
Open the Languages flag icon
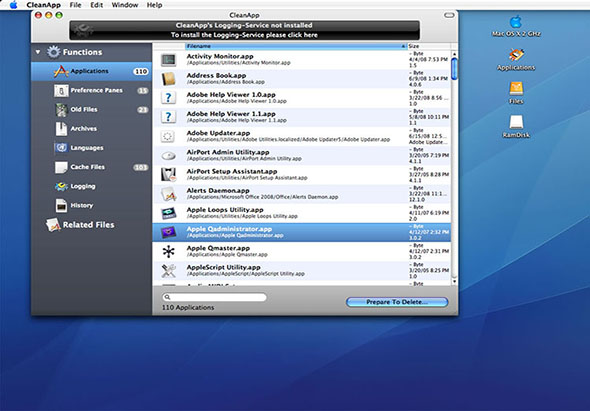61,148
